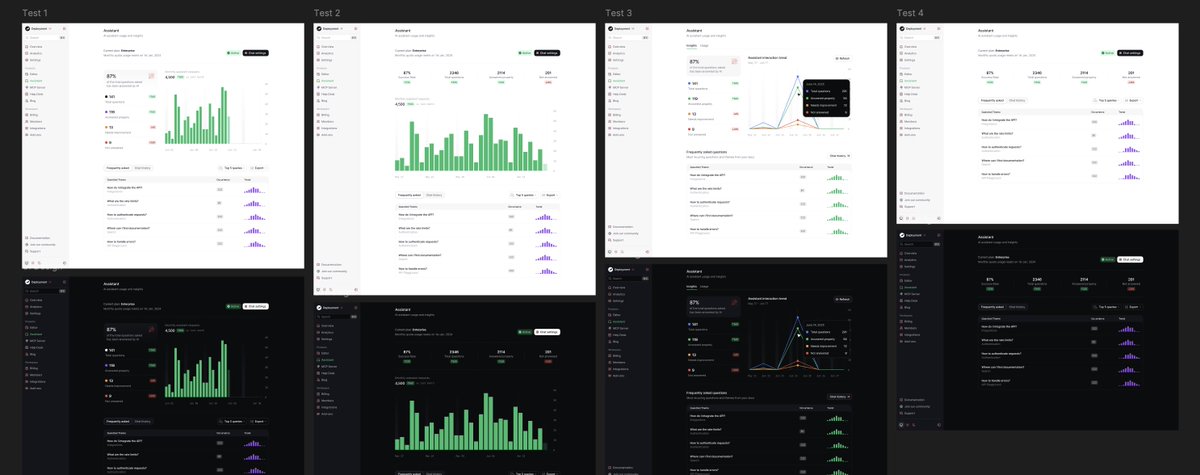Image resolution: width=1200 pixels, height=475 pixels.
Task: Click Members icon in Test 2 light sidebar
Action: (x=319, y=121)
